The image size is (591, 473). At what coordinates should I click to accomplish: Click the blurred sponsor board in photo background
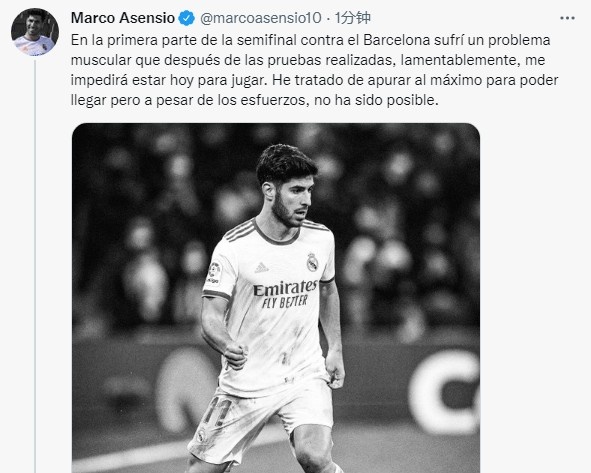click(x=444, y=392)
